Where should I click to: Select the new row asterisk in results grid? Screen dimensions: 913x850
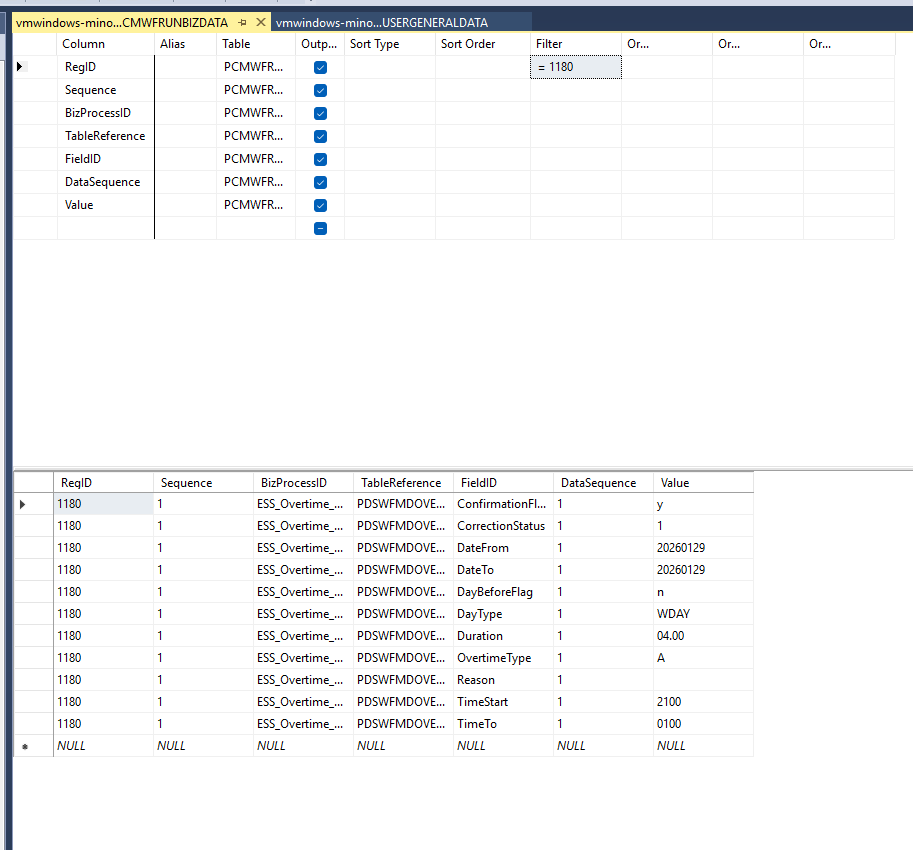[x=23, y=746]
